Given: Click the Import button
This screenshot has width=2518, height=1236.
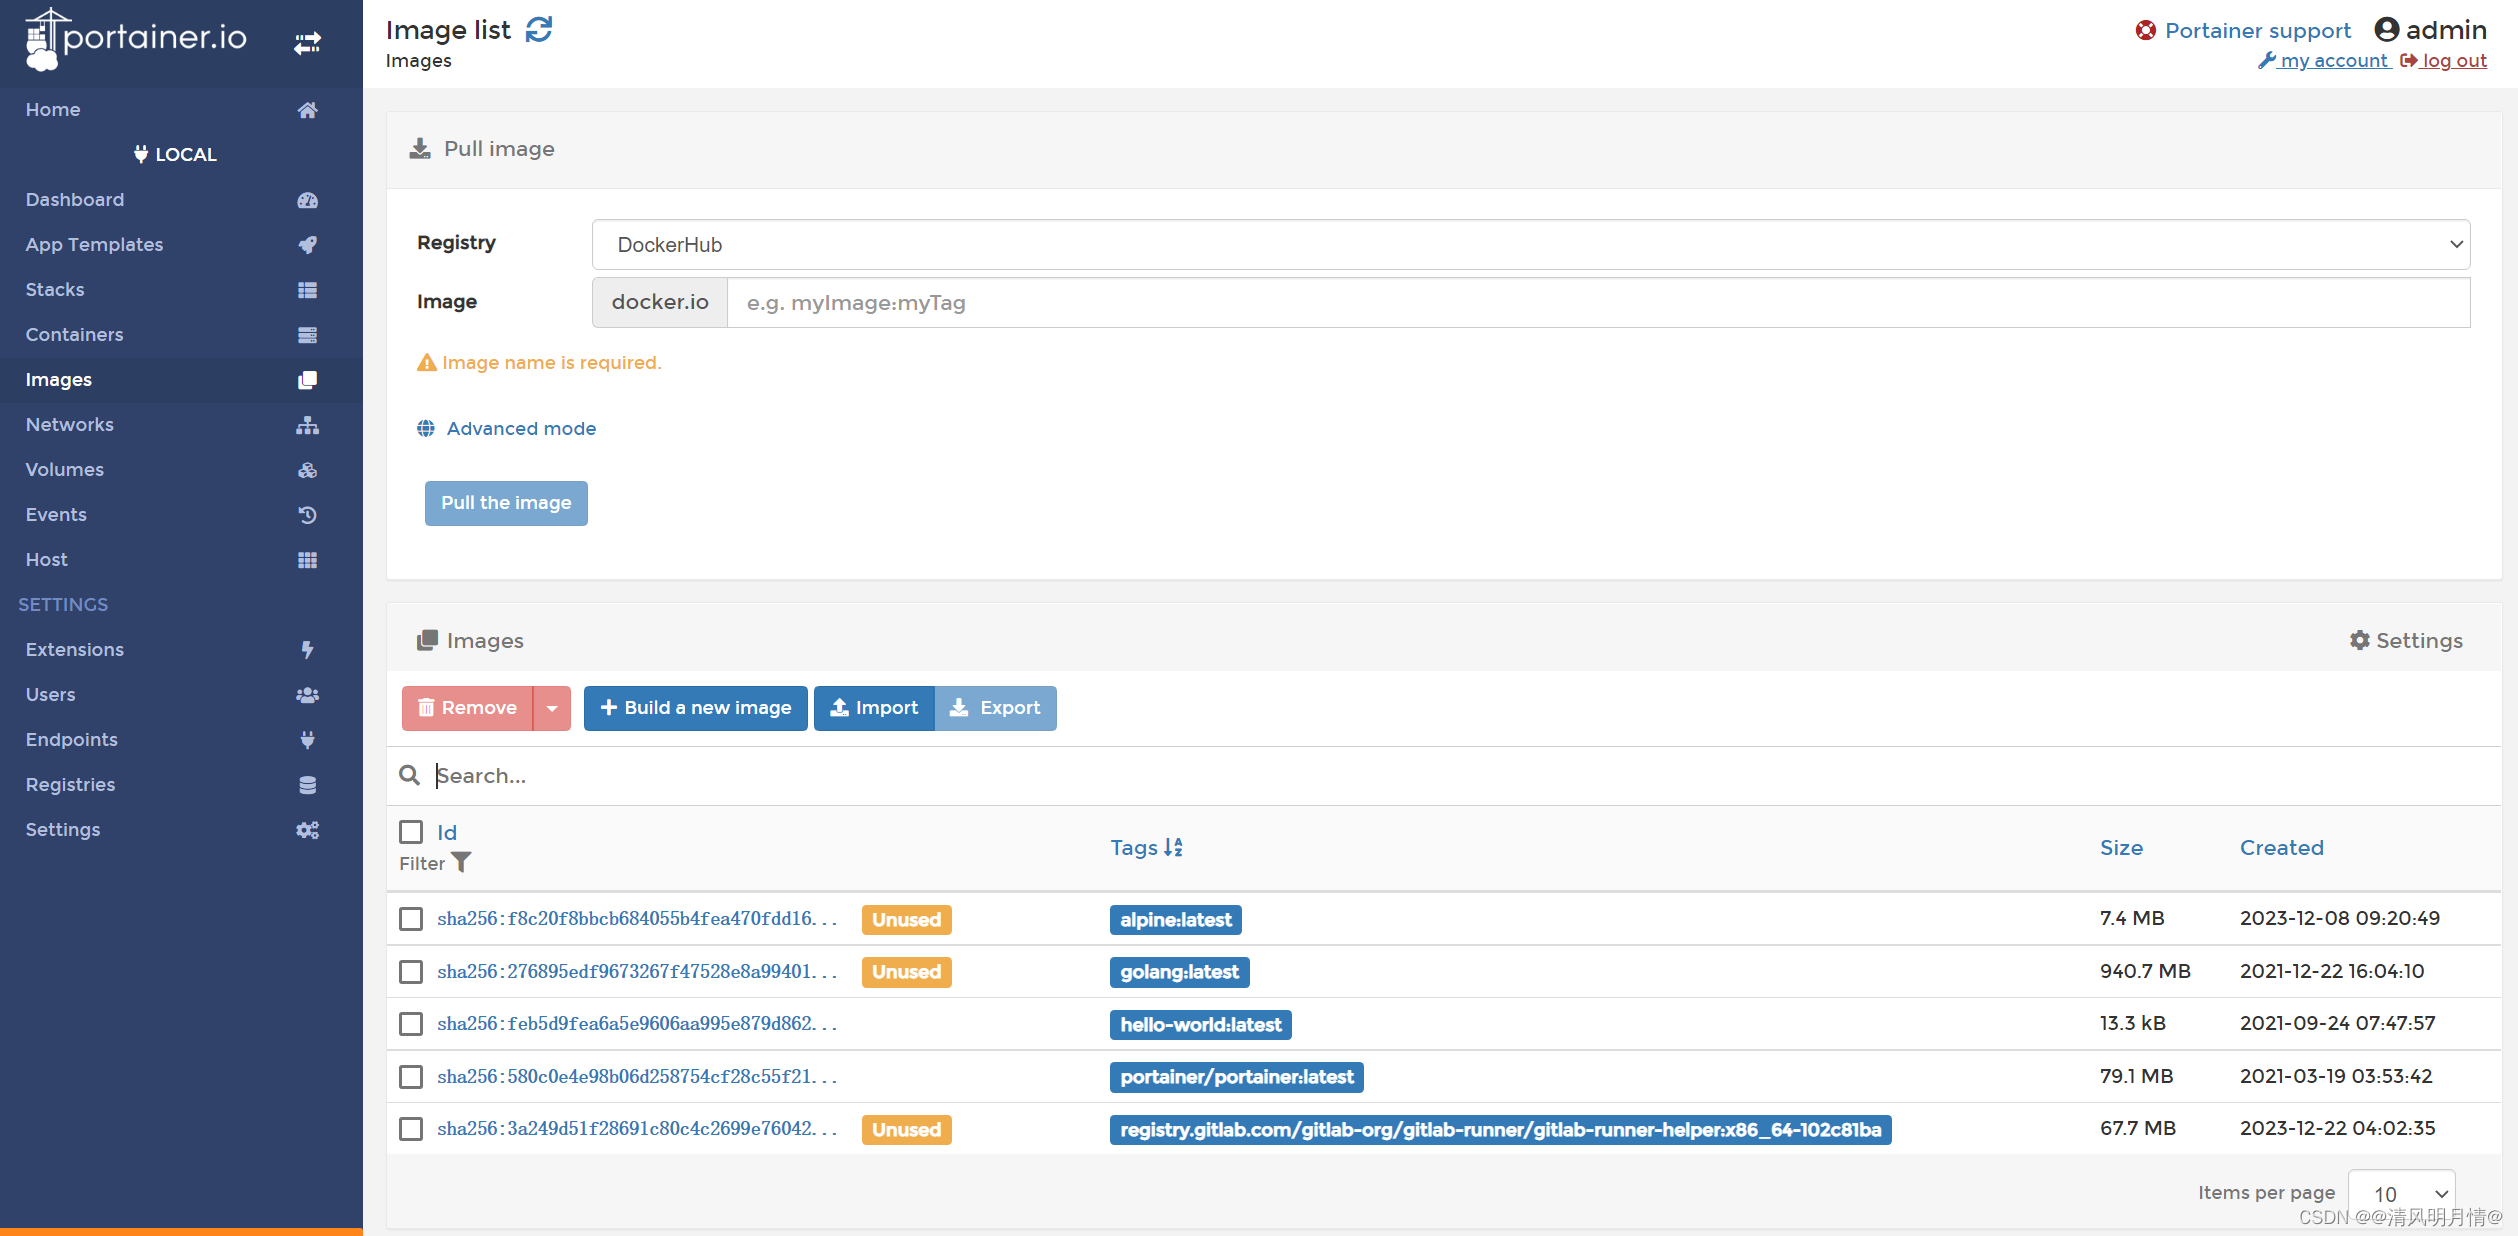Looking at the screenshot, I should [x=874, y=708].
